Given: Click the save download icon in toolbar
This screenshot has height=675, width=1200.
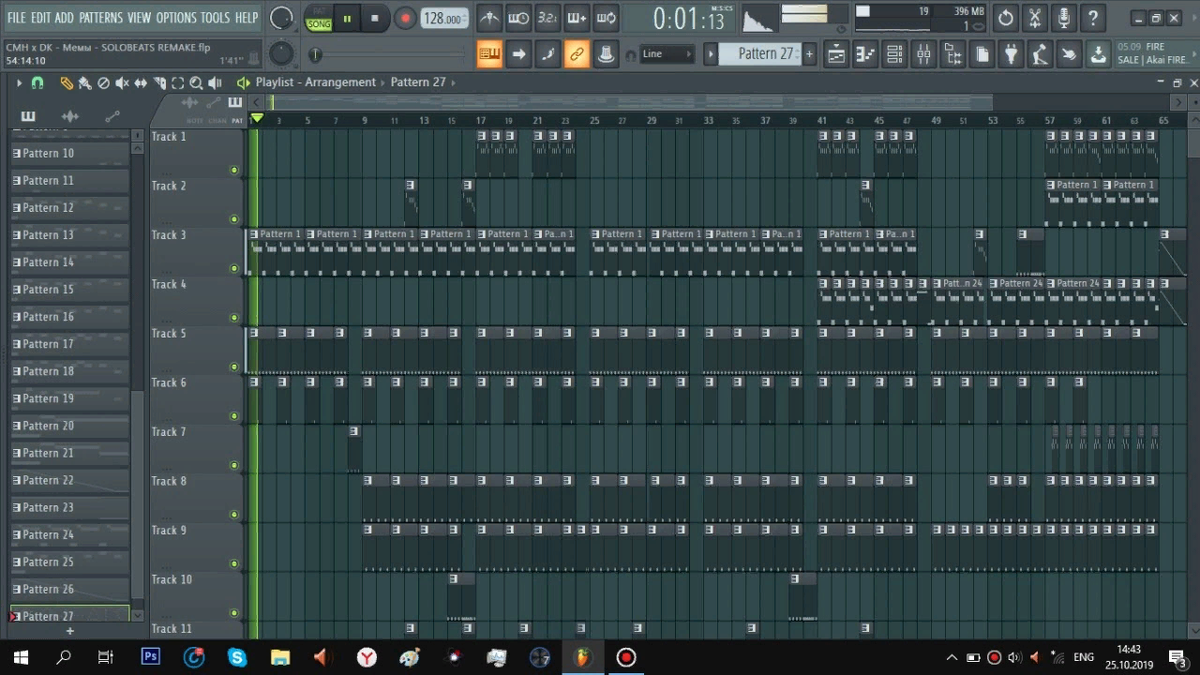Looking at the screenshot, I should (x=1098, y=55).
